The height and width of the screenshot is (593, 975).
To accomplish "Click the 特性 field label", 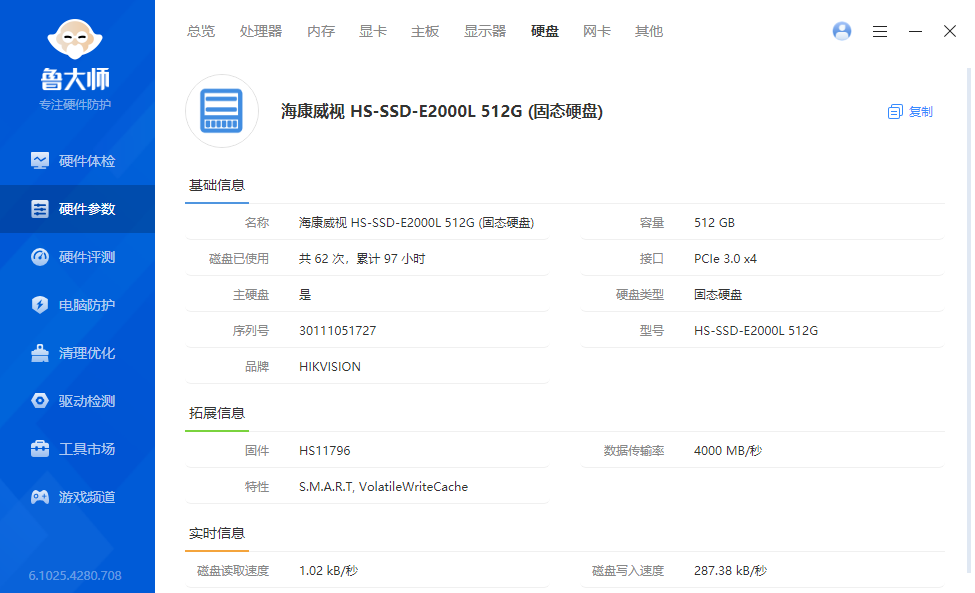I will [257, 487].
